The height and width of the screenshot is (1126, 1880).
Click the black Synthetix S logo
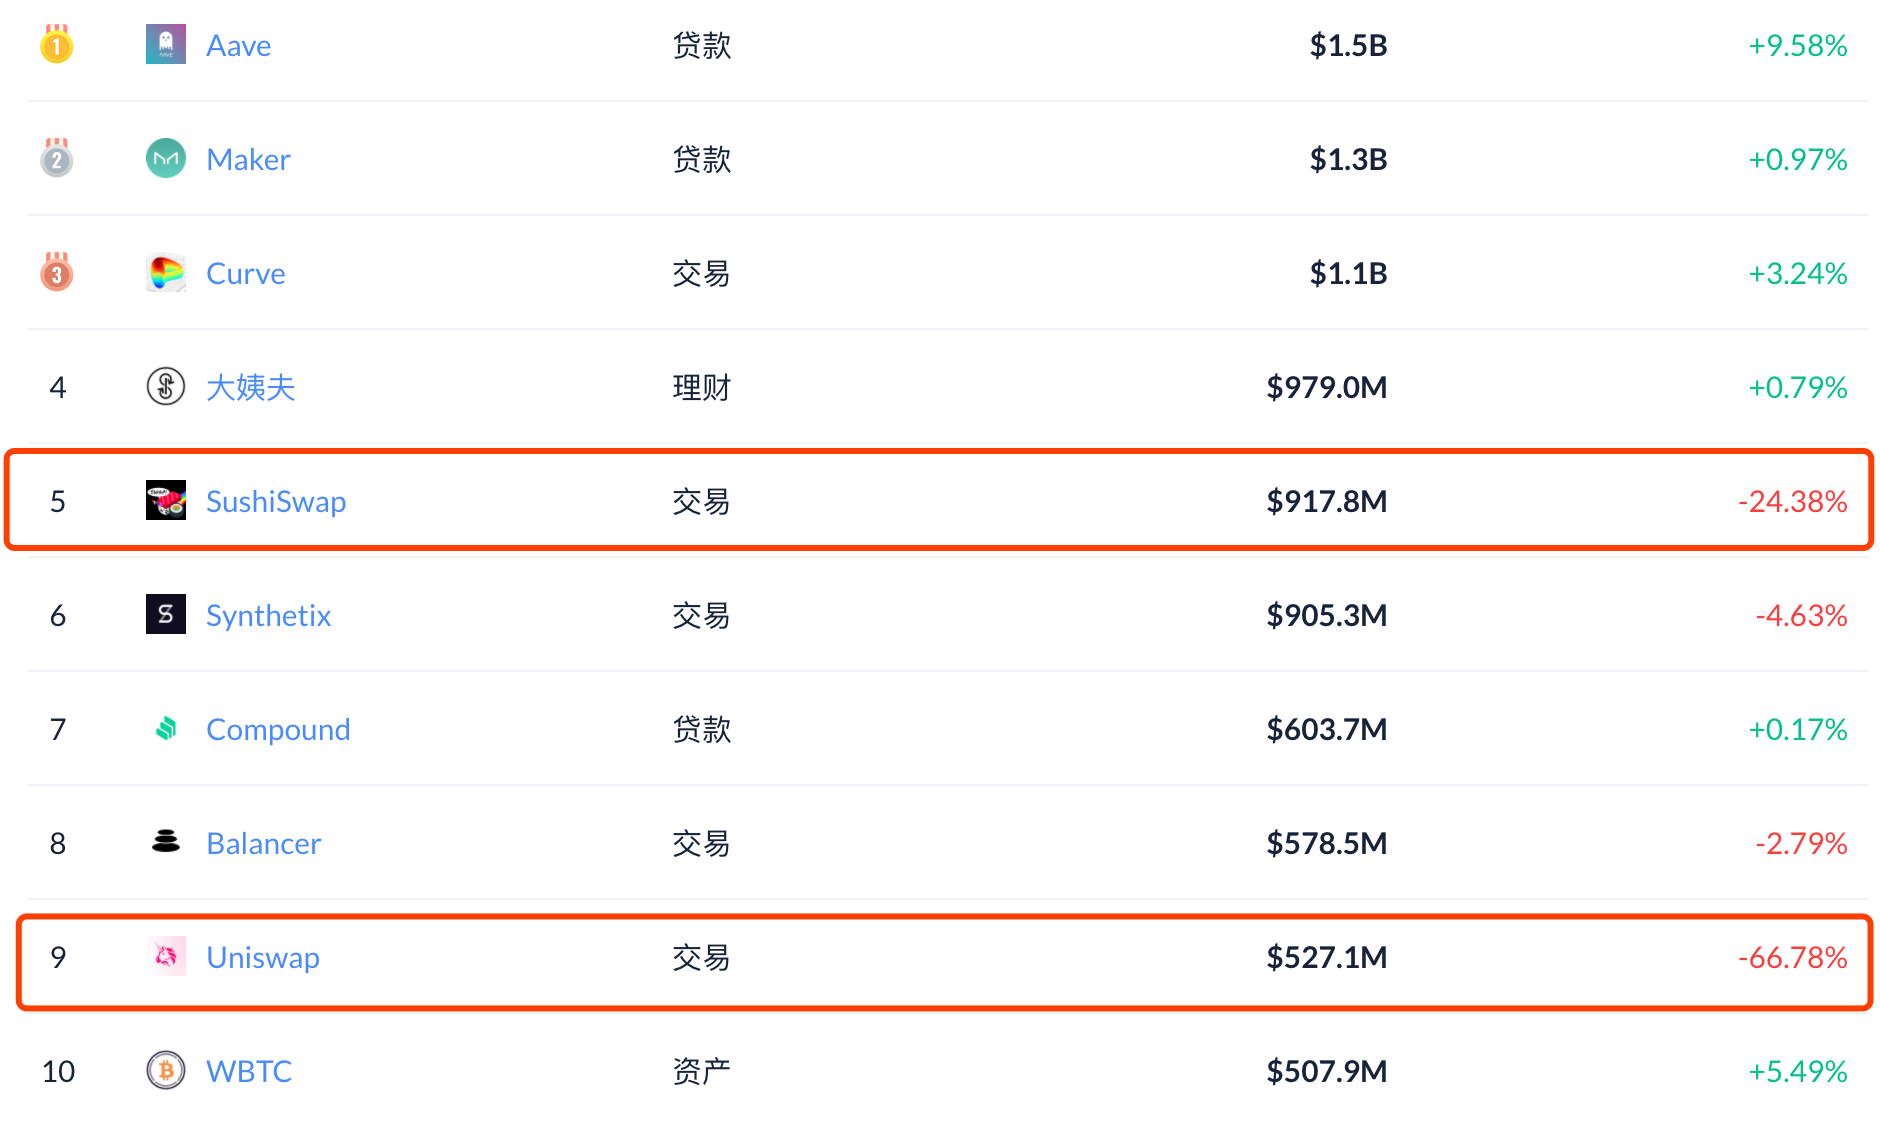[x=165, y=614]
